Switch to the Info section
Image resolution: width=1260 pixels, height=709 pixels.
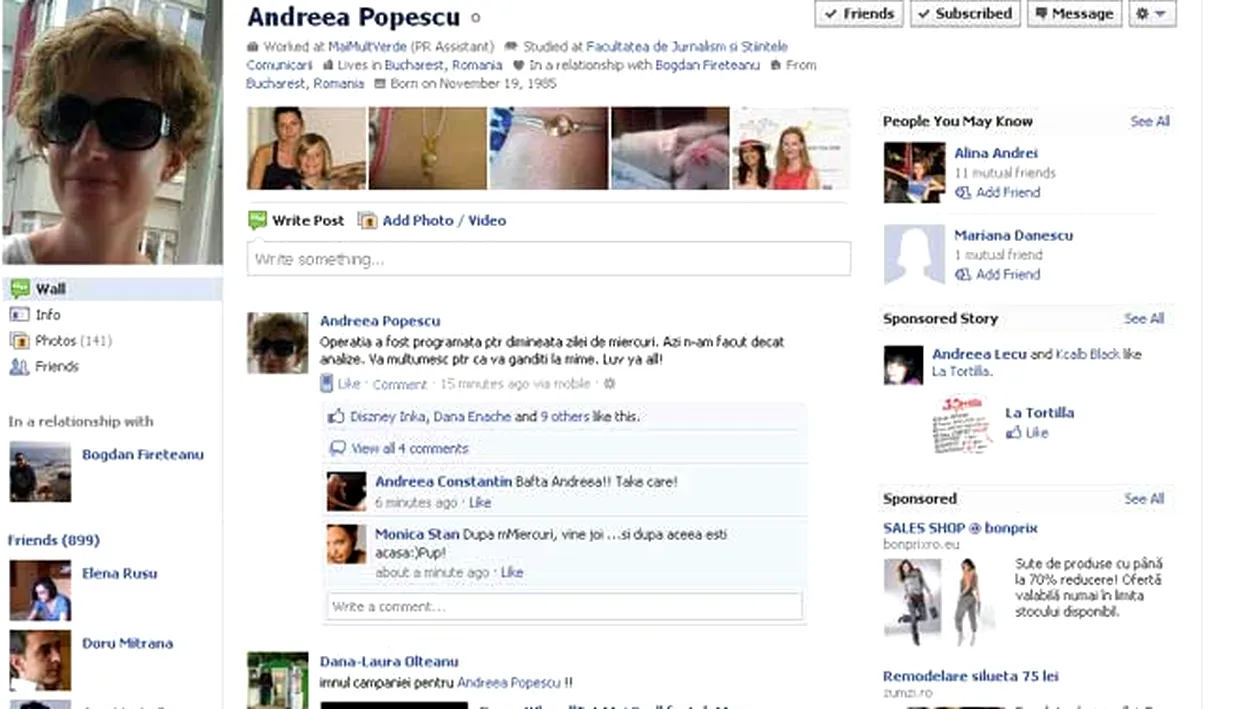pyautogui.click(x=47, y=314)
